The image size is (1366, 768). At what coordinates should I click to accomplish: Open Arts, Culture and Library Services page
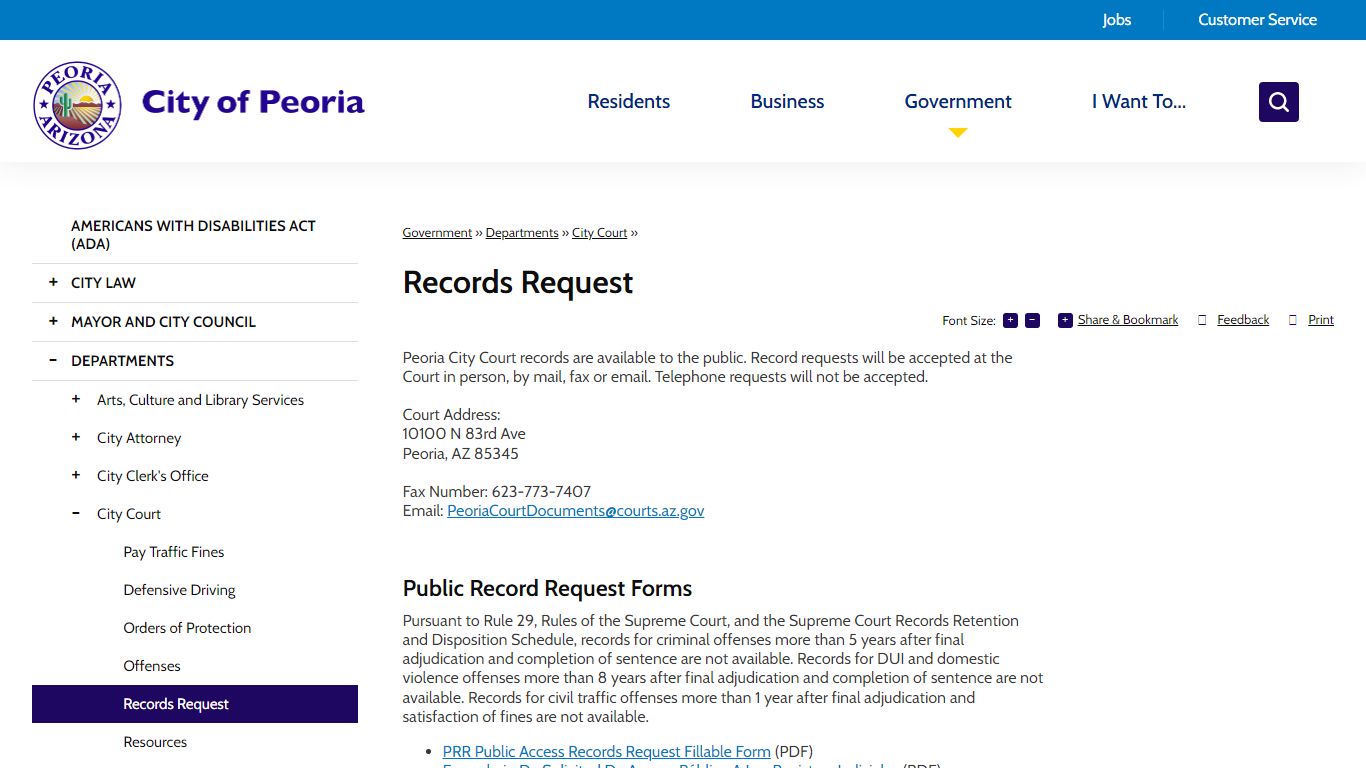200,400
